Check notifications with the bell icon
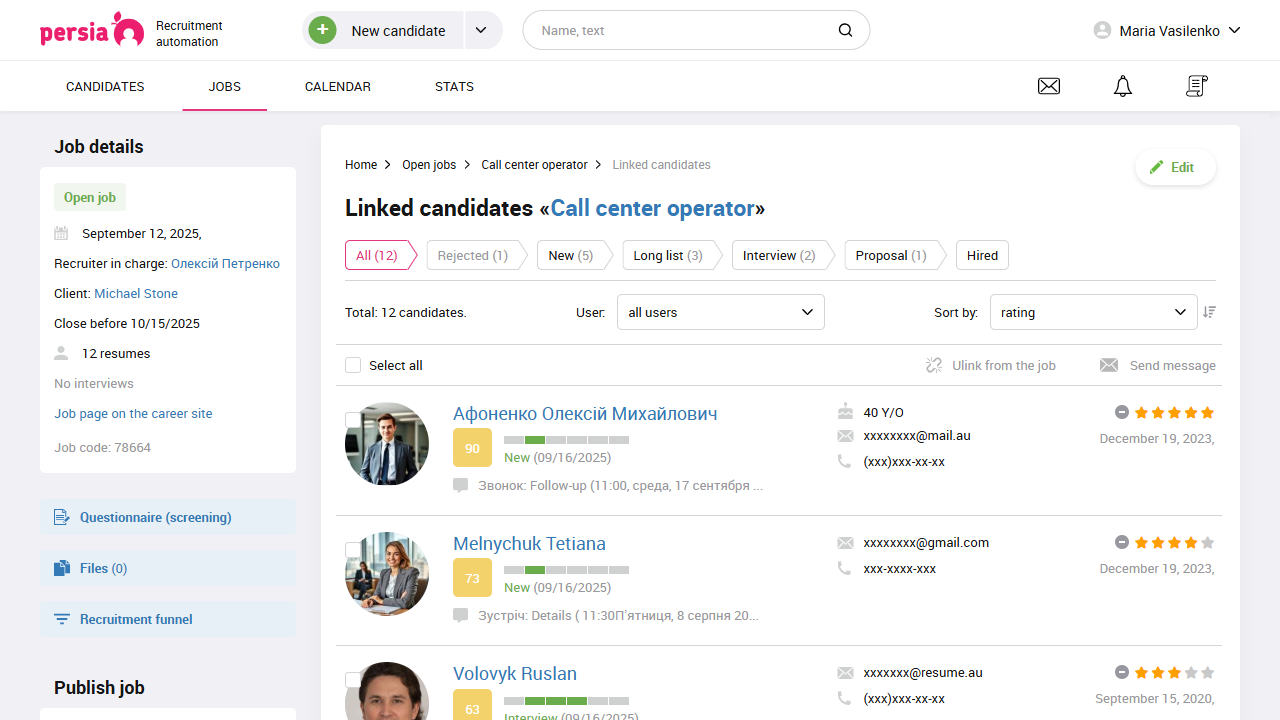 click(1122, 86)
